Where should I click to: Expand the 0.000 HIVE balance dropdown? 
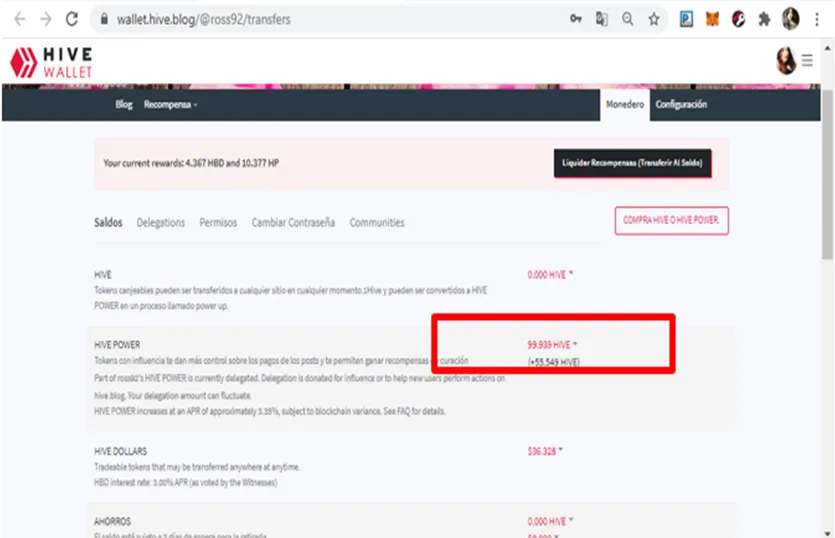point(550,274)
